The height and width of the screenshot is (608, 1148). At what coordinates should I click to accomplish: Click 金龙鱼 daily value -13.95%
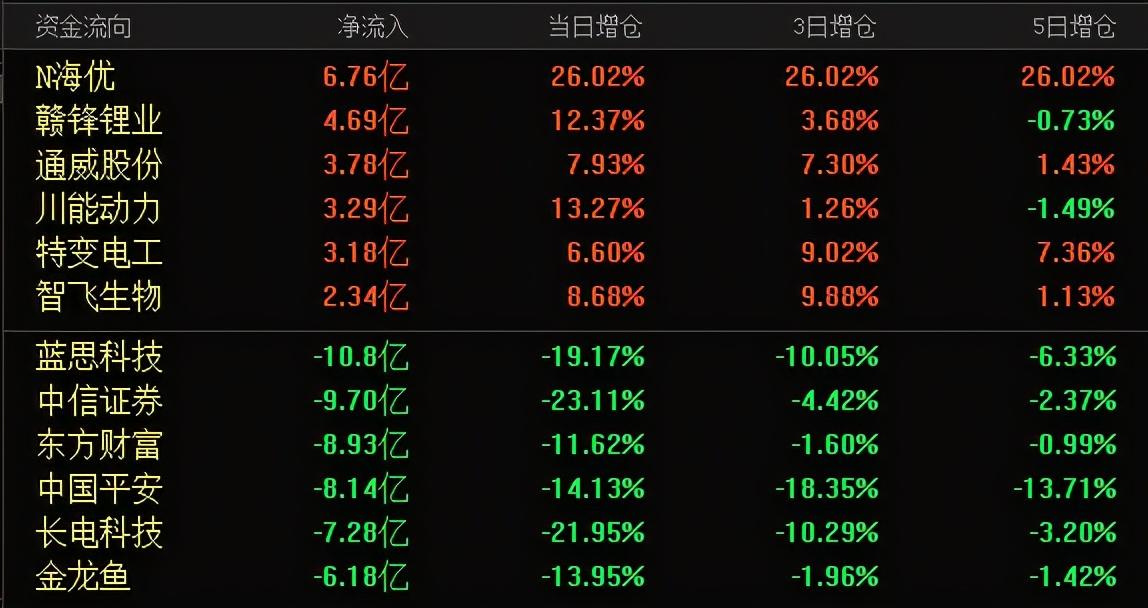pos(592,577)
